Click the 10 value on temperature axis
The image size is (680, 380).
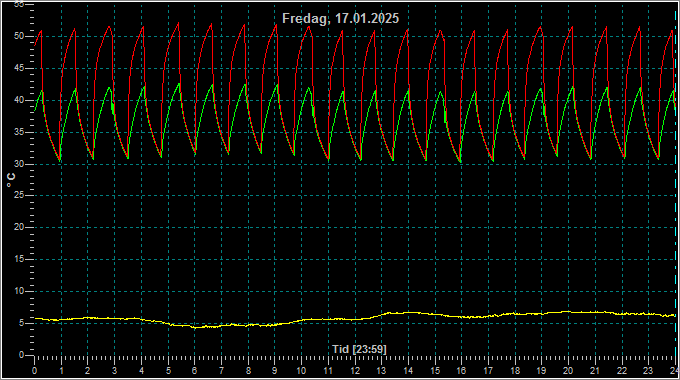(x=19, y=291)
